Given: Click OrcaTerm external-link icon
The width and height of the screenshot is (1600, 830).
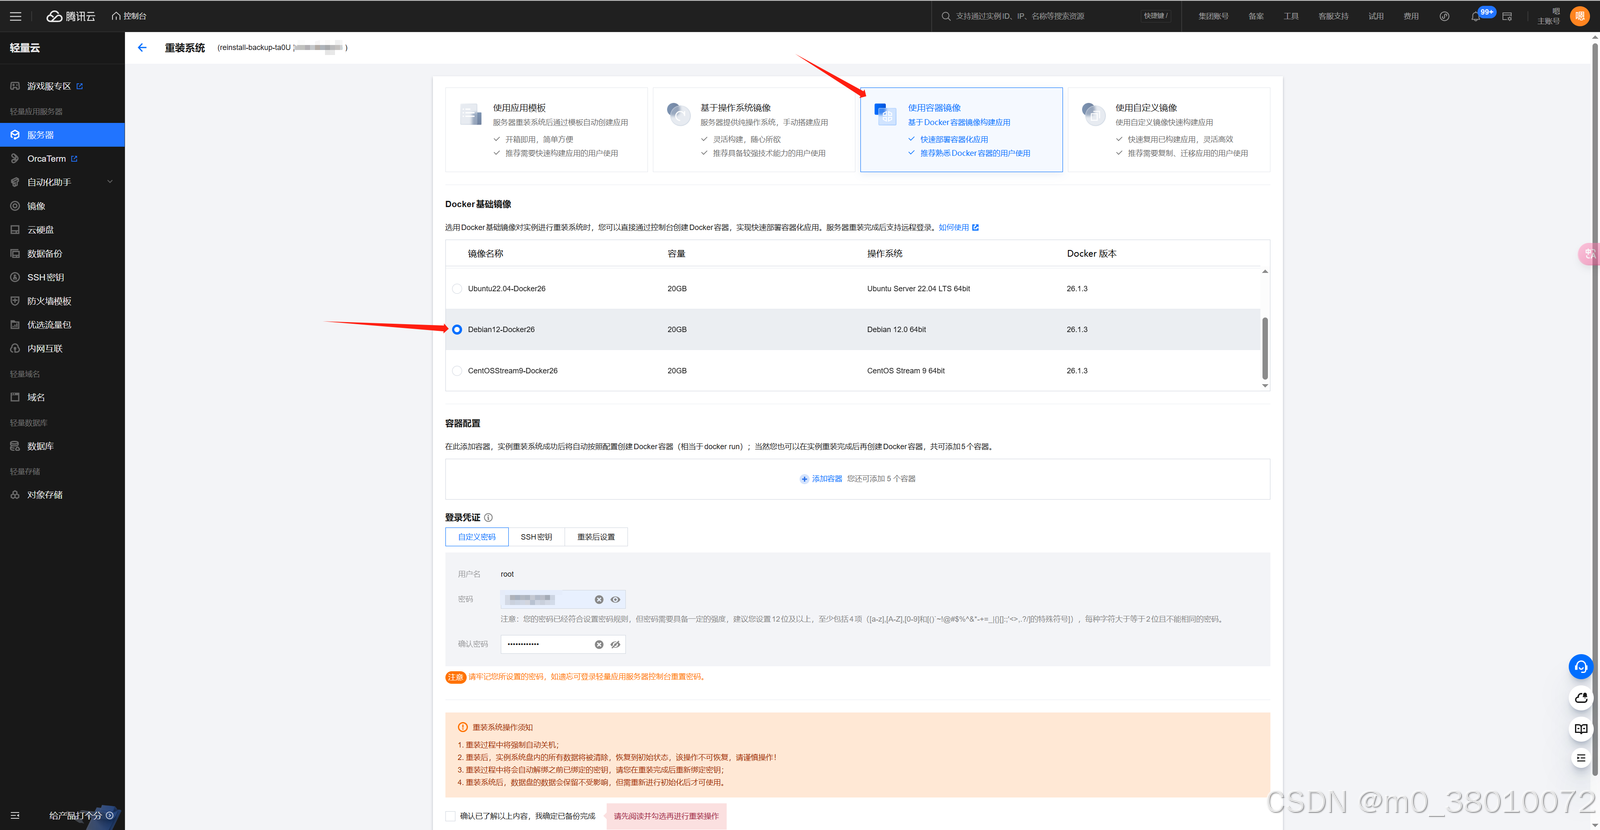Looking at the screenshot, I should tap(74, 159).
